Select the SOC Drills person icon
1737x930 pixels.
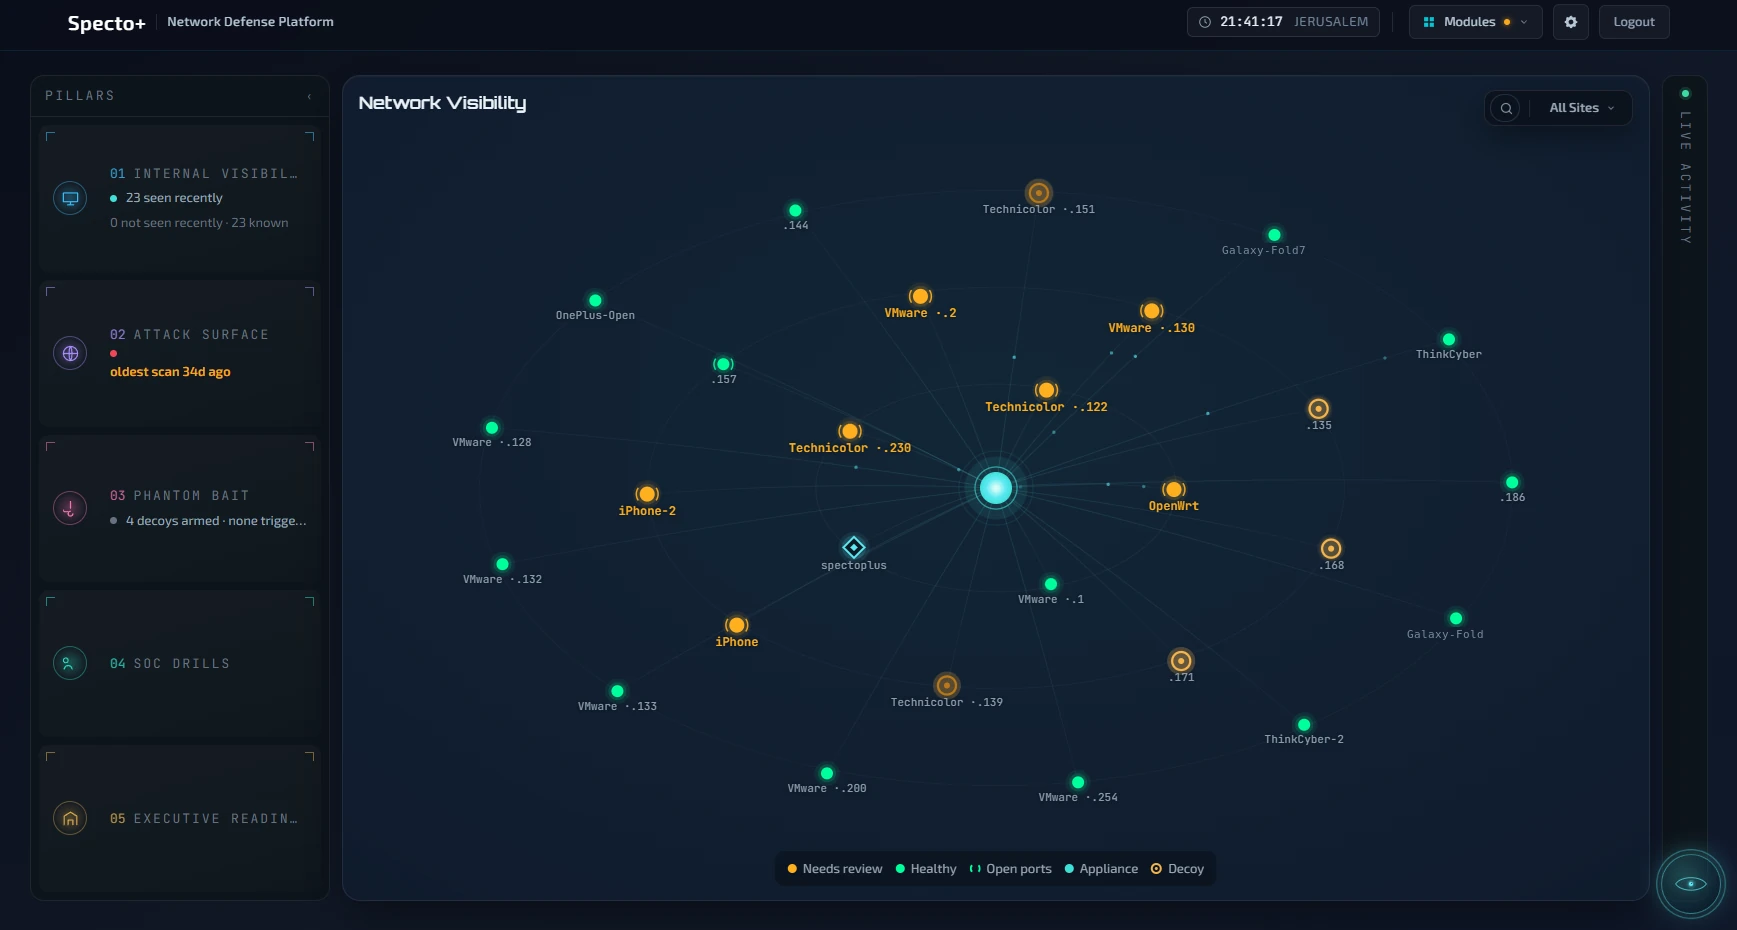coord(70,663)
